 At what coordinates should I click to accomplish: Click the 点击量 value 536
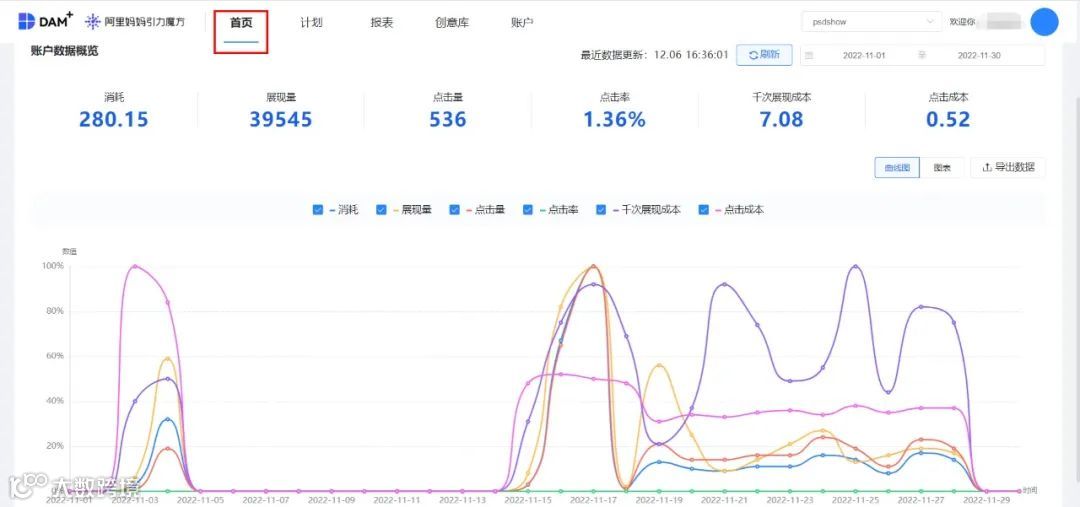[448, 119]
